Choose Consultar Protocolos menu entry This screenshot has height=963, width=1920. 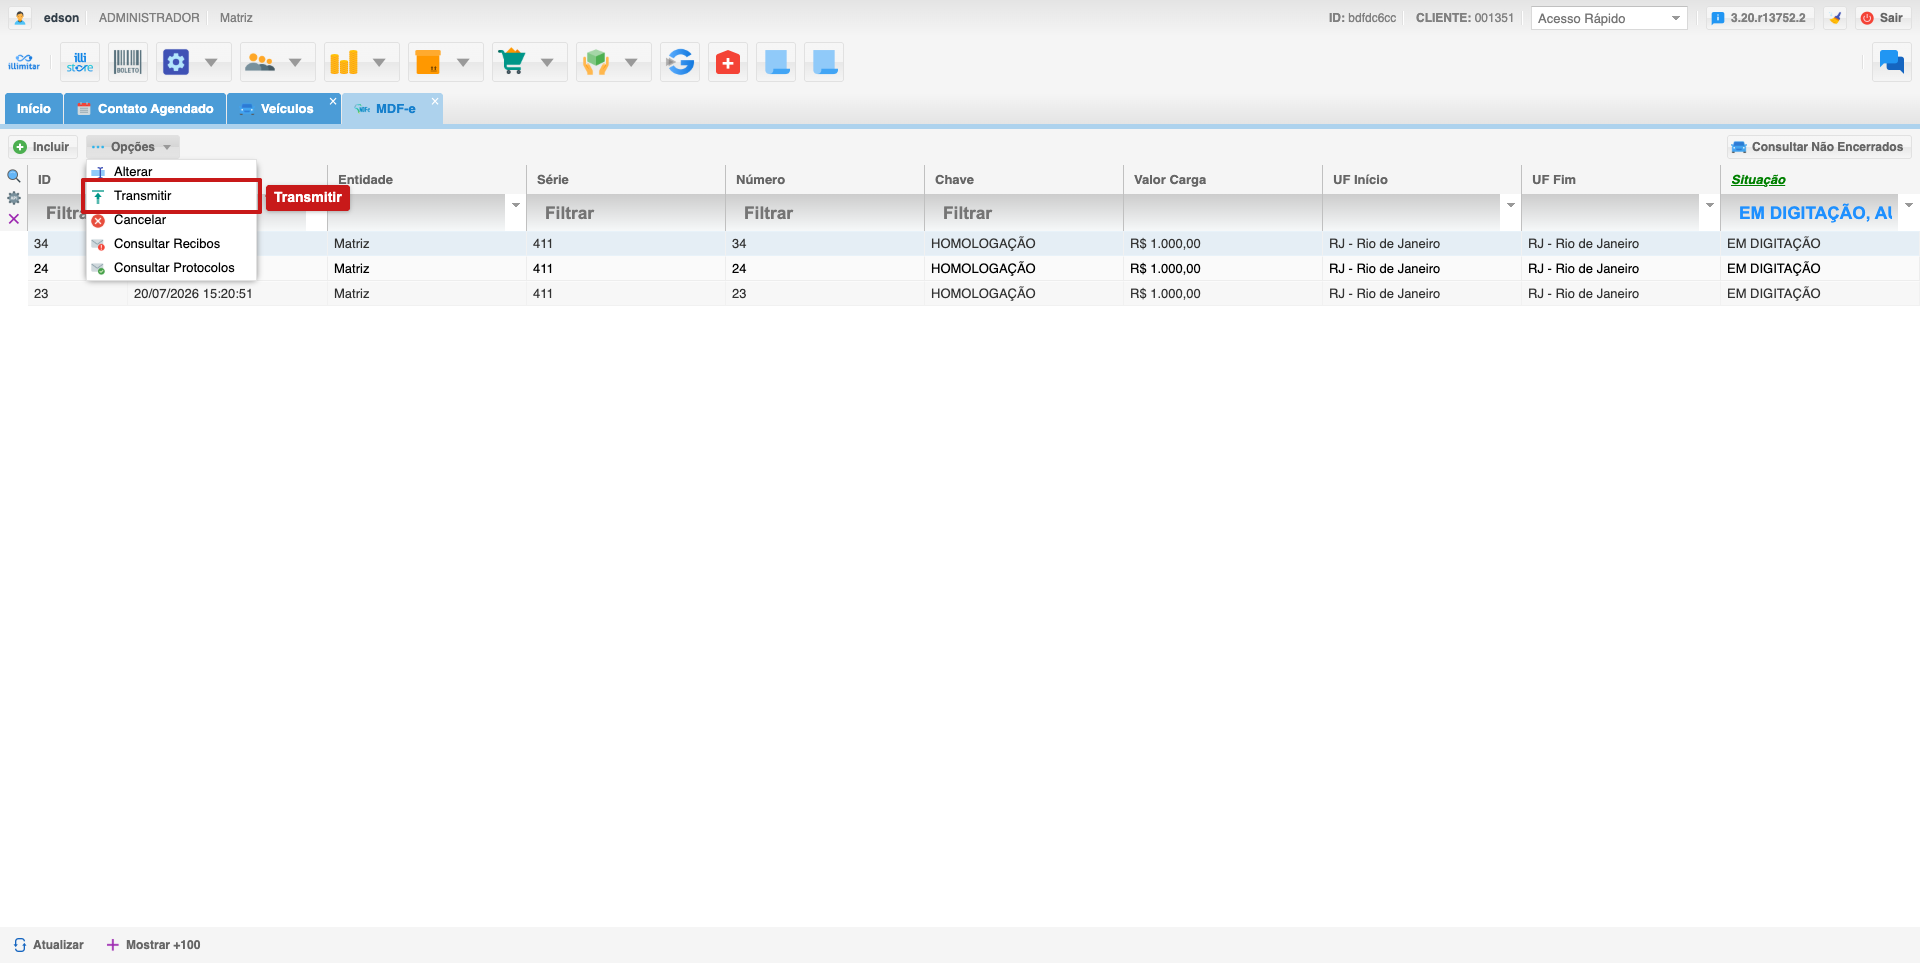click(x=171, y=268)
